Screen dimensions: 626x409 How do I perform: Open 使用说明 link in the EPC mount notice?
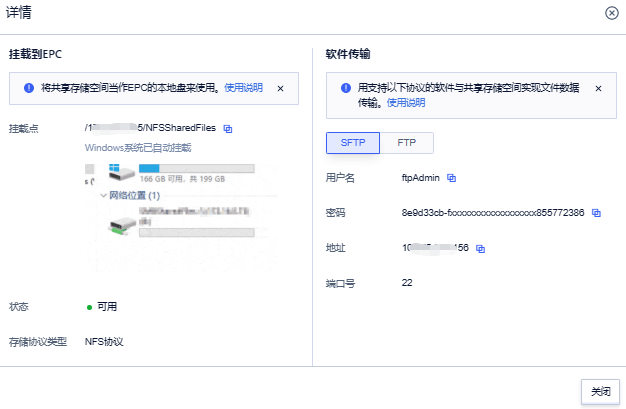click(243, 88)
